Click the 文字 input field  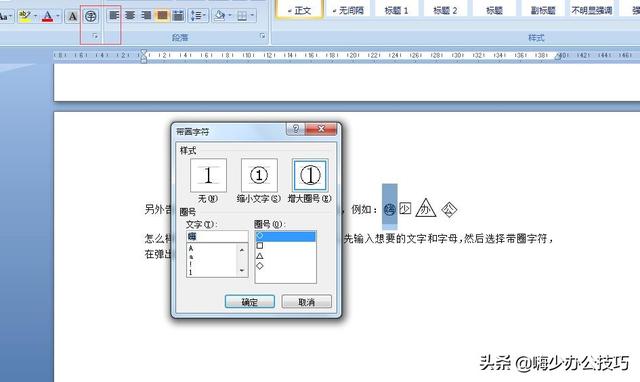tap(217, 236)
